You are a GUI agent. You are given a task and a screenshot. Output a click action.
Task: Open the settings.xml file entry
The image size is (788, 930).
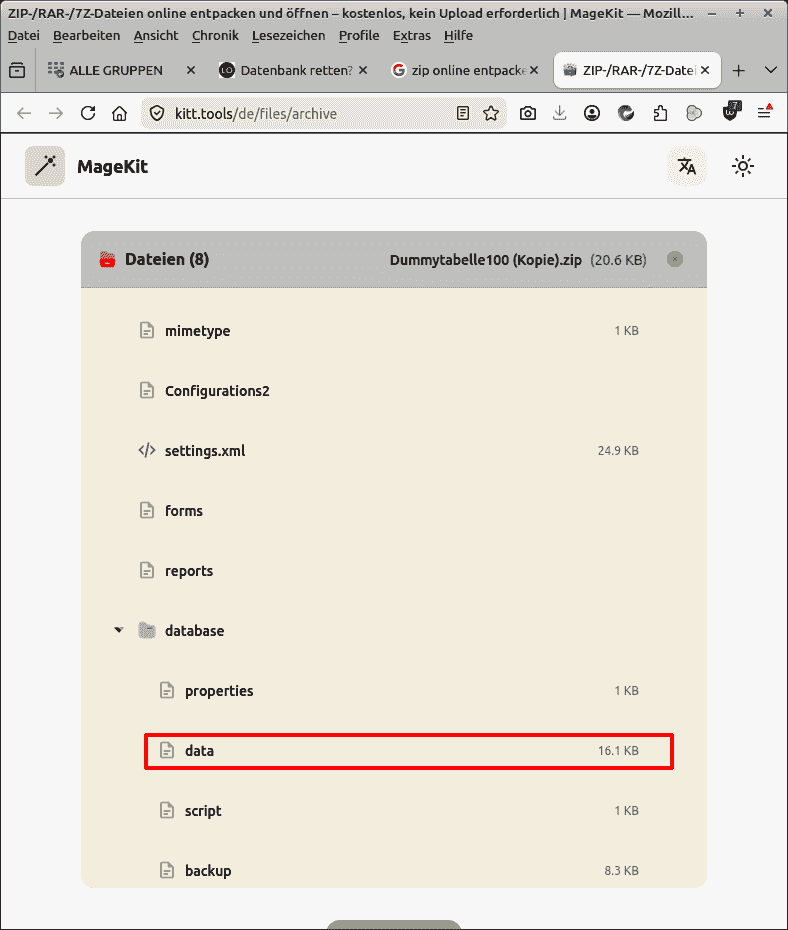point(205,451)
